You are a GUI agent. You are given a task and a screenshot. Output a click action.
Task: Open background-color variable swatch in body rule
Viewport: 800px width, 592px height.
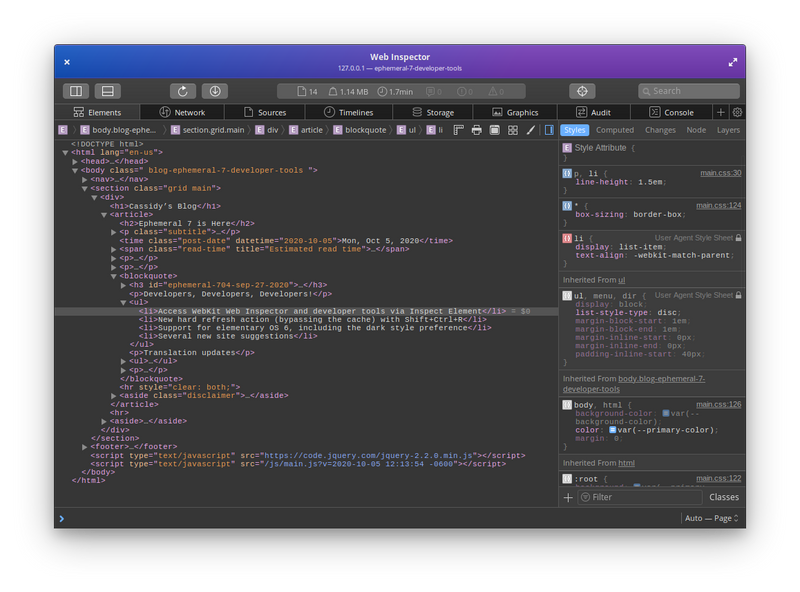click(666, 413)
